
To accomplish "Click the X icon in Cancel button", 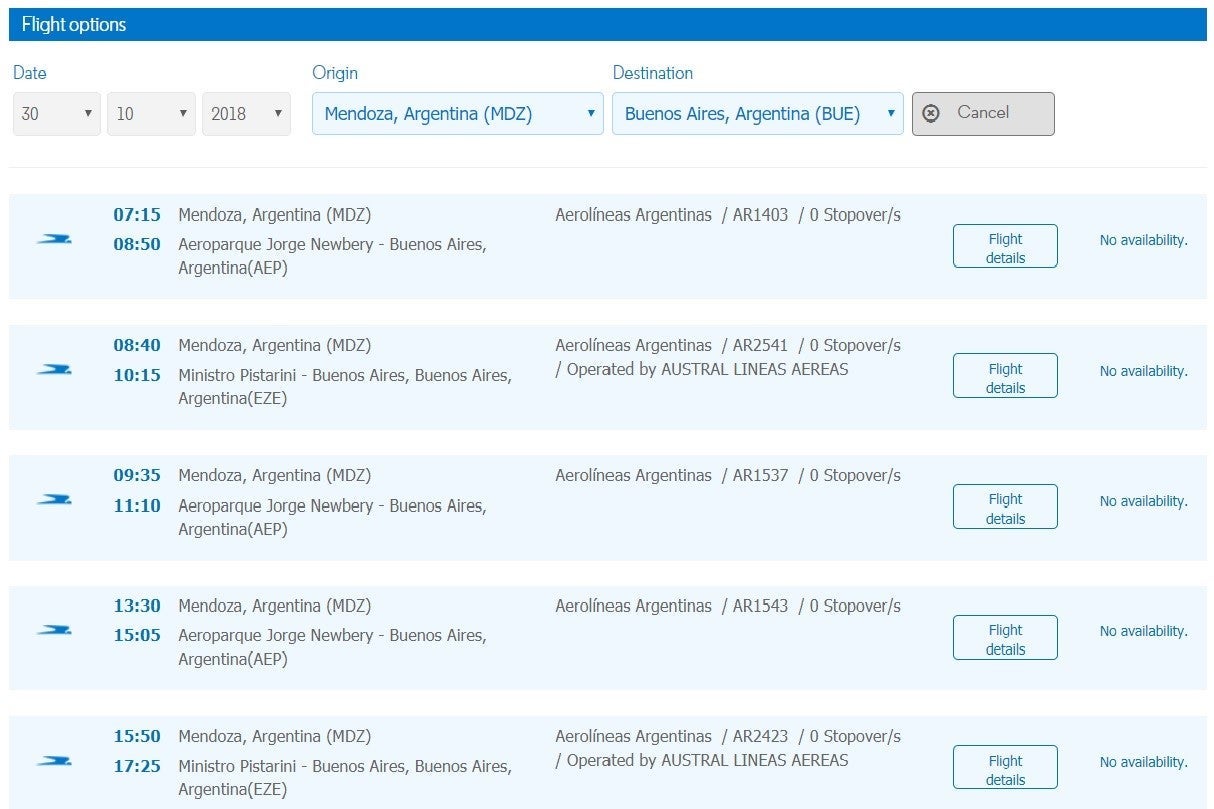I will pos(931,113).
